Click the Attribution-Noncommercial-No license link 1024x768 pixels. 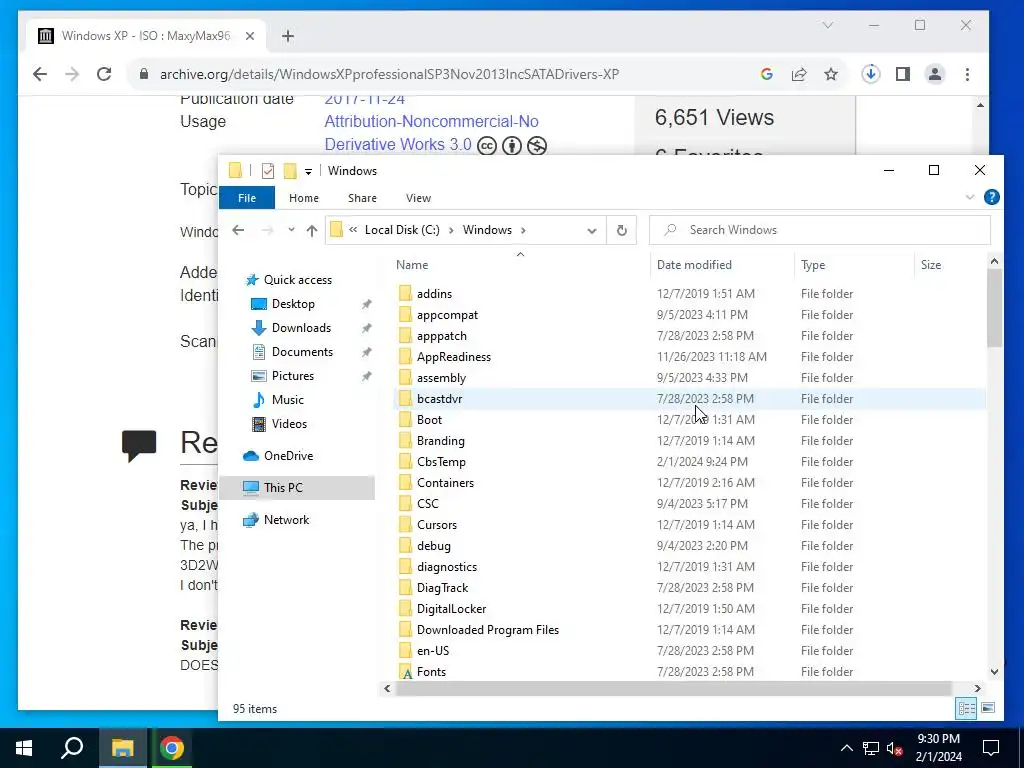[x=431, y=121]
